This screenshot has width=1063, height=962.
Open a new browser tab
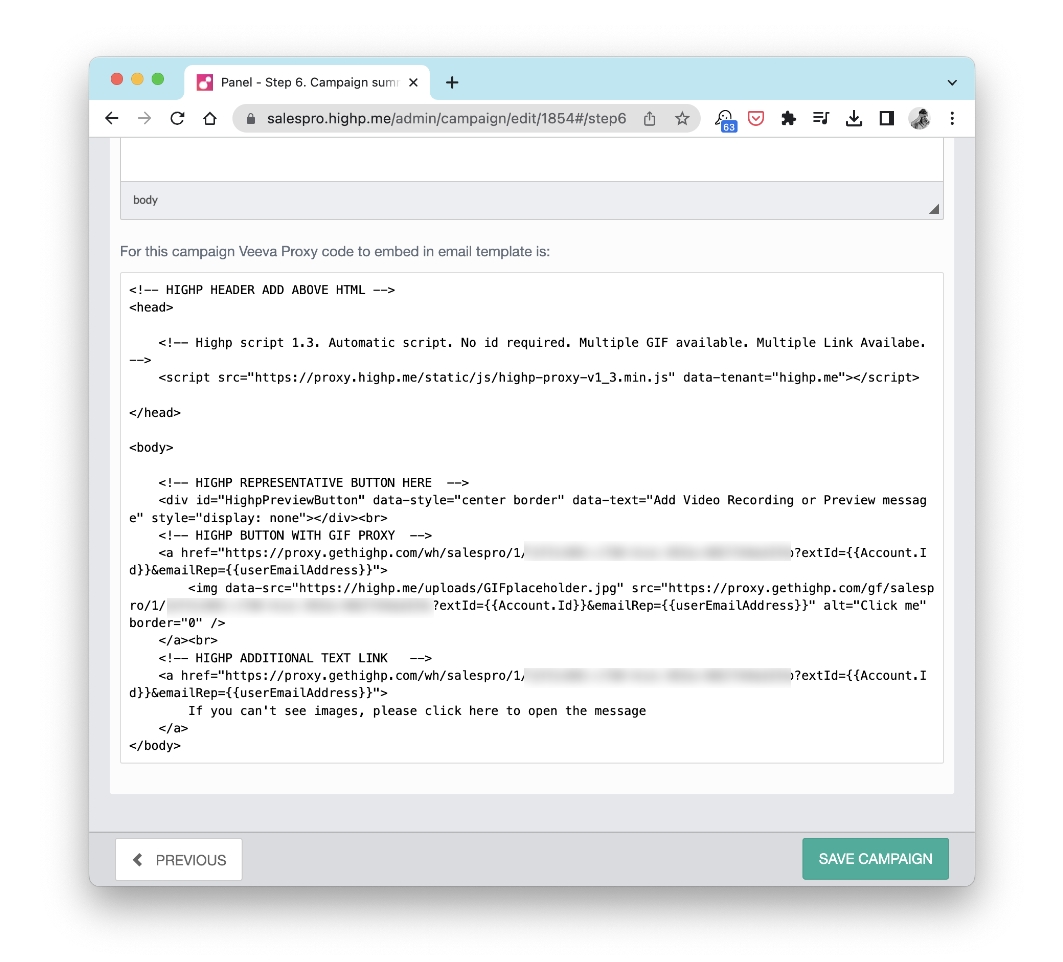(451, 83)
